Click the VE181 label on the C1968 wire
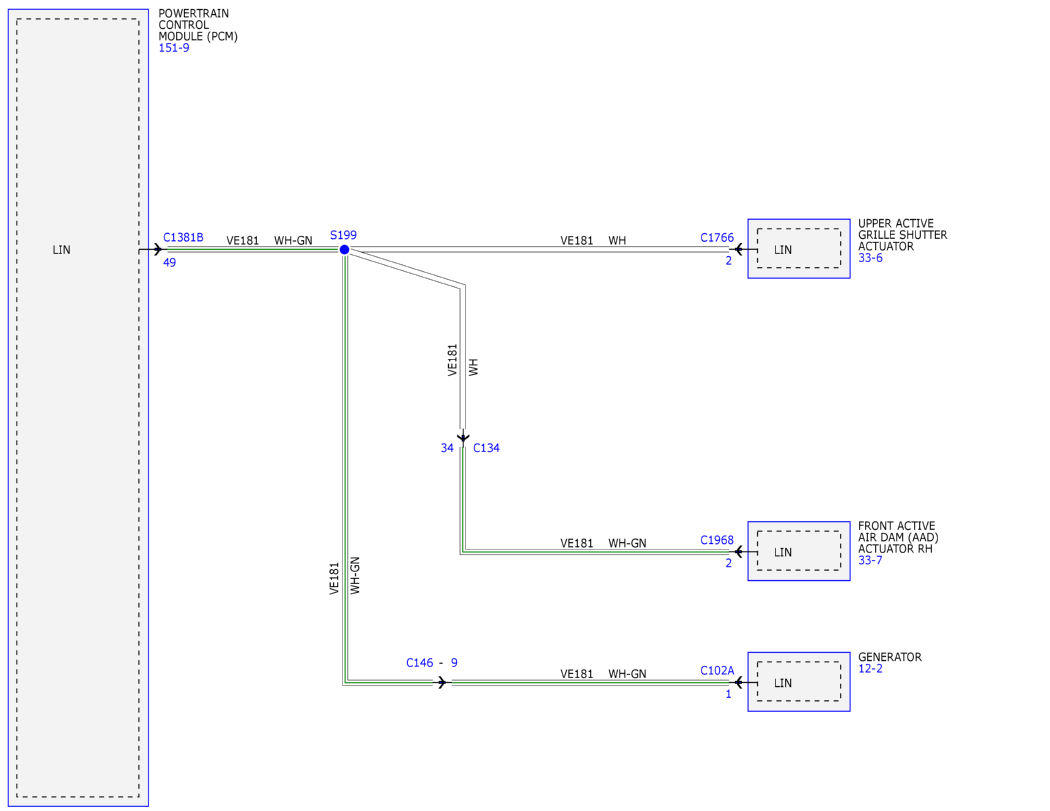1050x811 pixels. coord(577,543)
